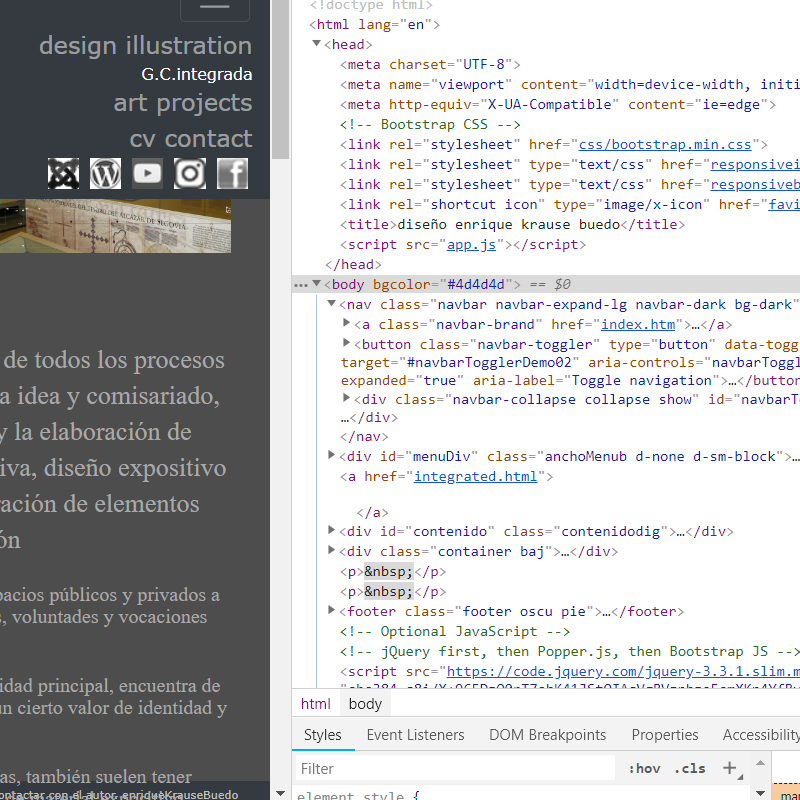The image size is (800, 800).
Task: Toggle the .cls classes button
Action: 690,768
